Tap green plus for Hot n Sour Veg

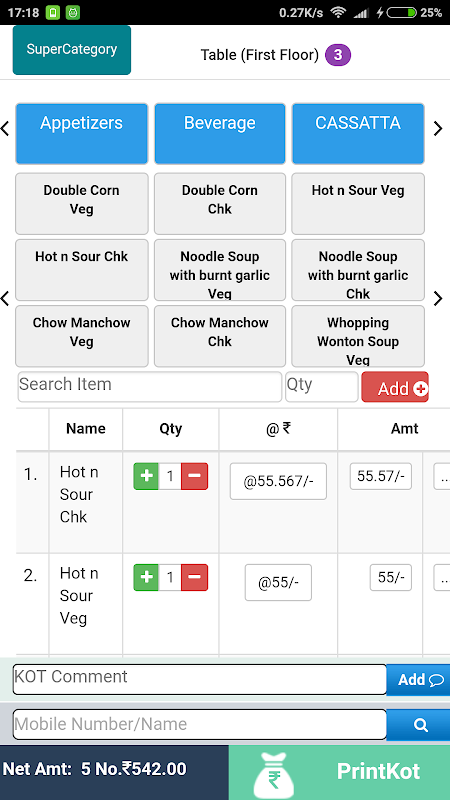click(146, 577)
